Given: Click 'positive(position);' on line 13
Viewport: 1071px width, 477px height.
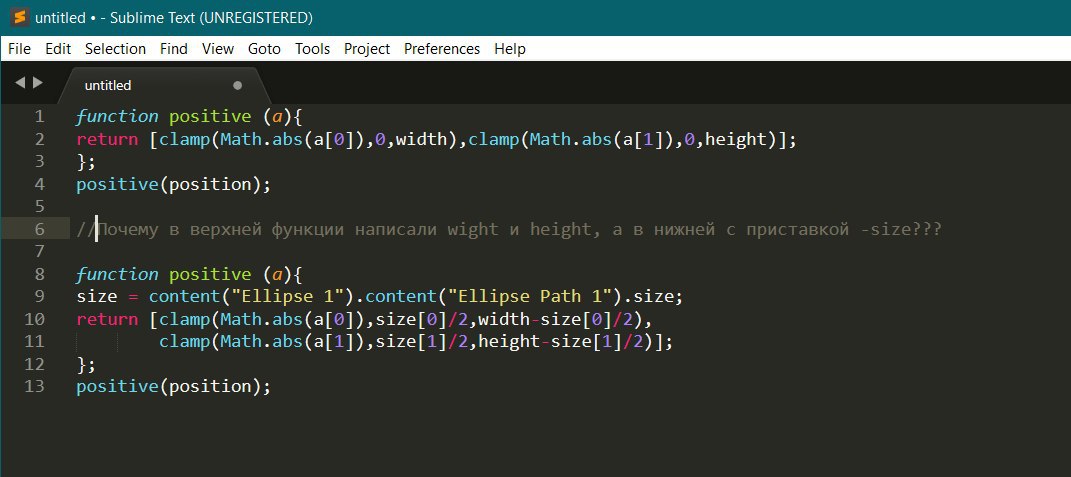Looking at the screenshot, I should 173,387.
